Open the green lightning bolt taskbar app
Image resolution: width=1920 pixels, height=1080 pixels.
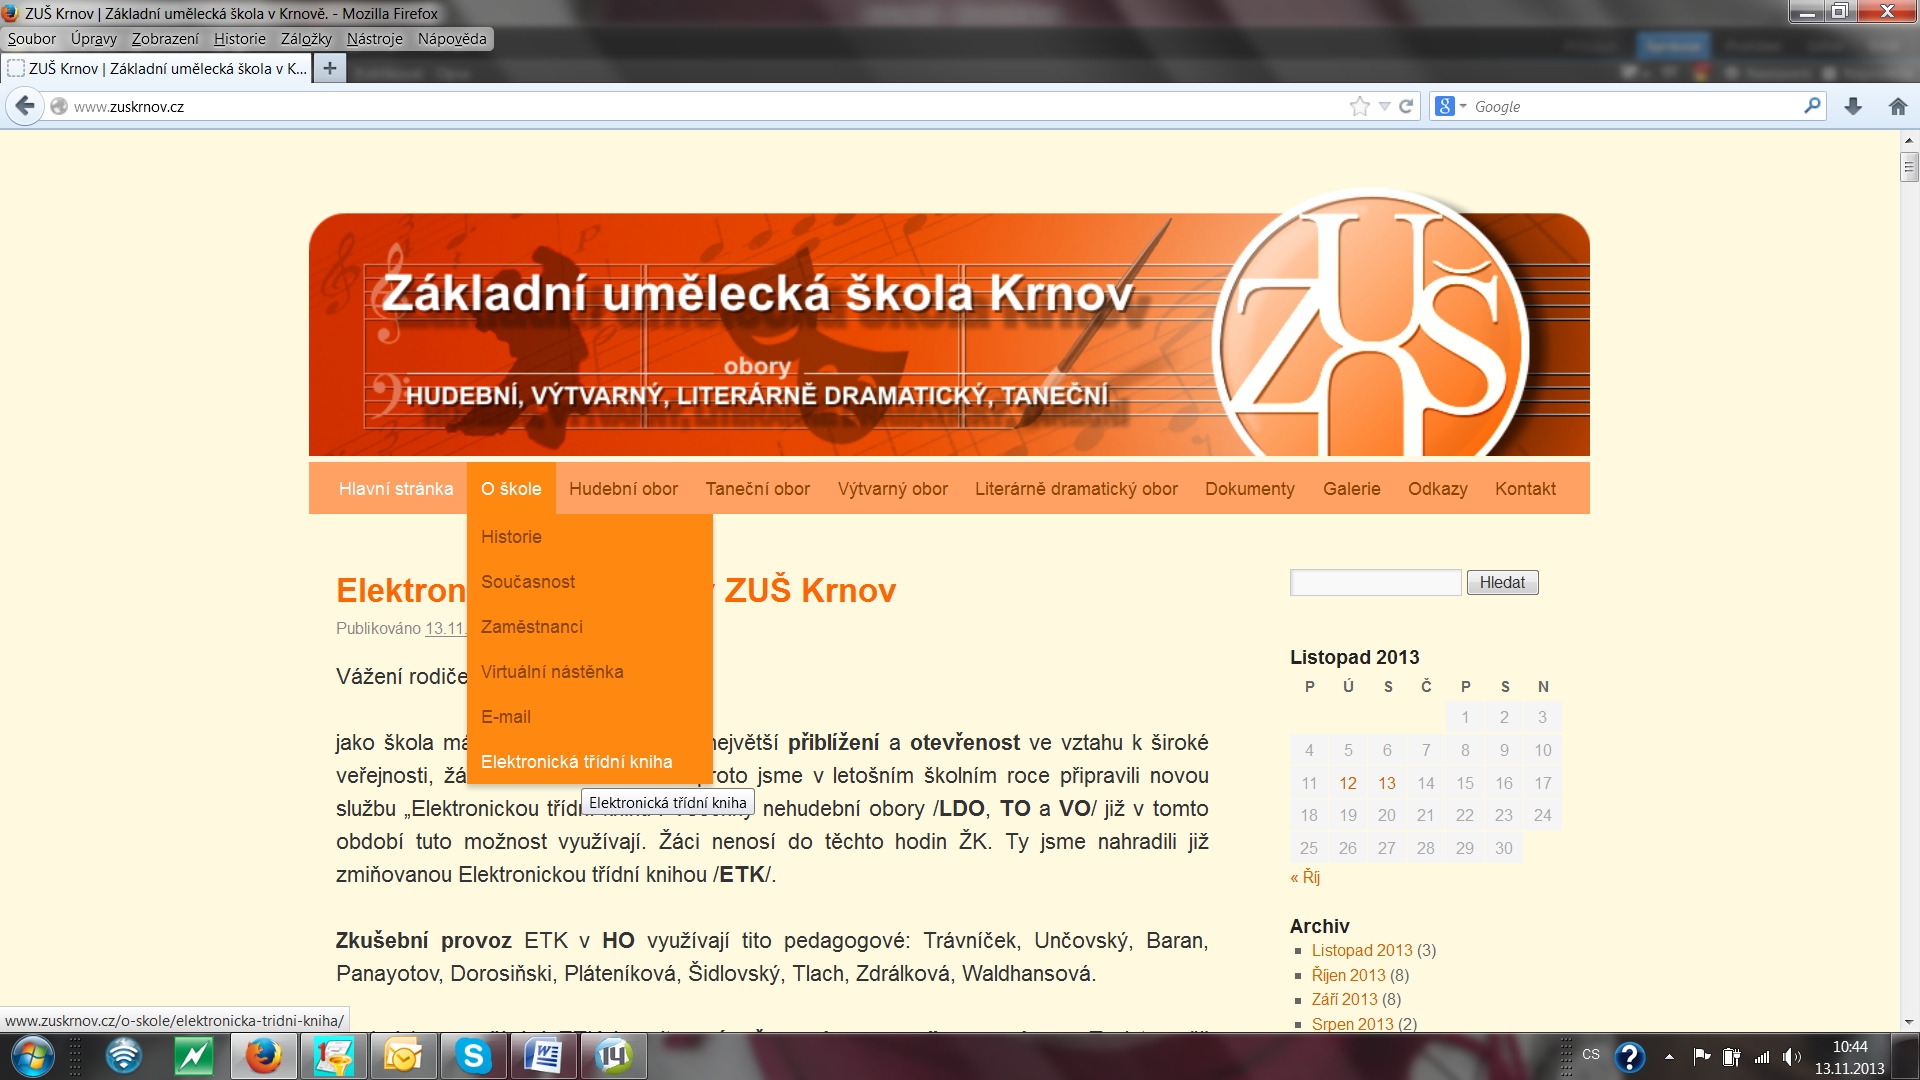point(194,1056)
